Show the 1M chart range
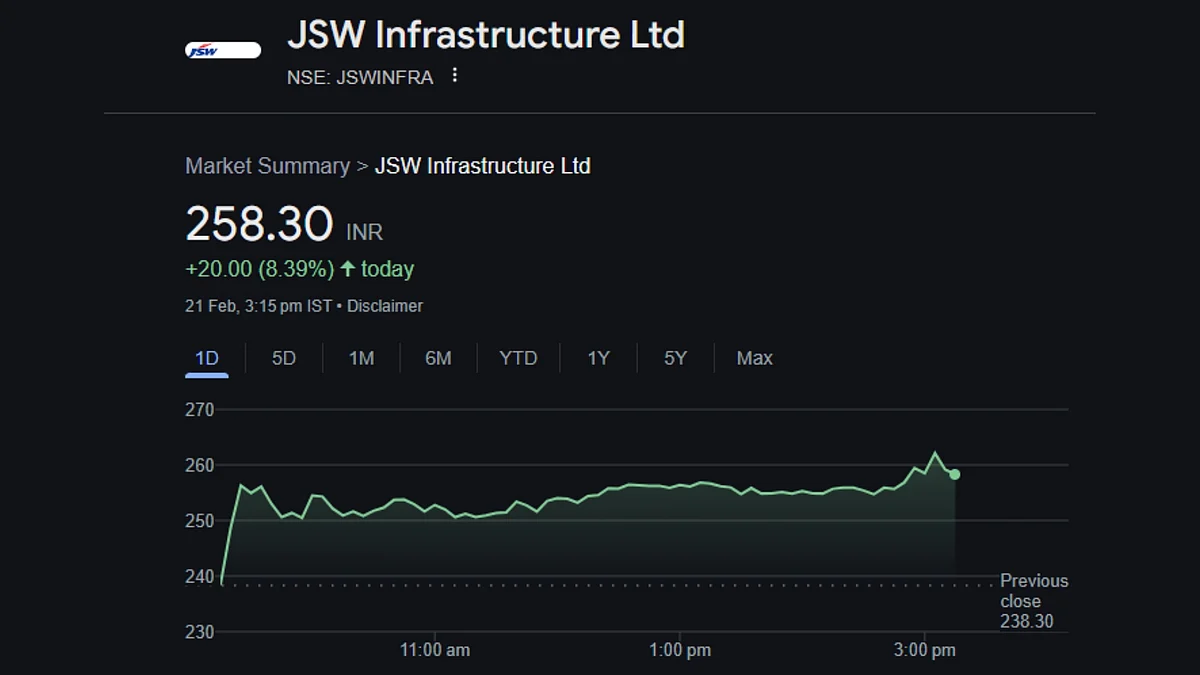The width and height of the screenshot is (1200, 675). [x=361, y=358]
